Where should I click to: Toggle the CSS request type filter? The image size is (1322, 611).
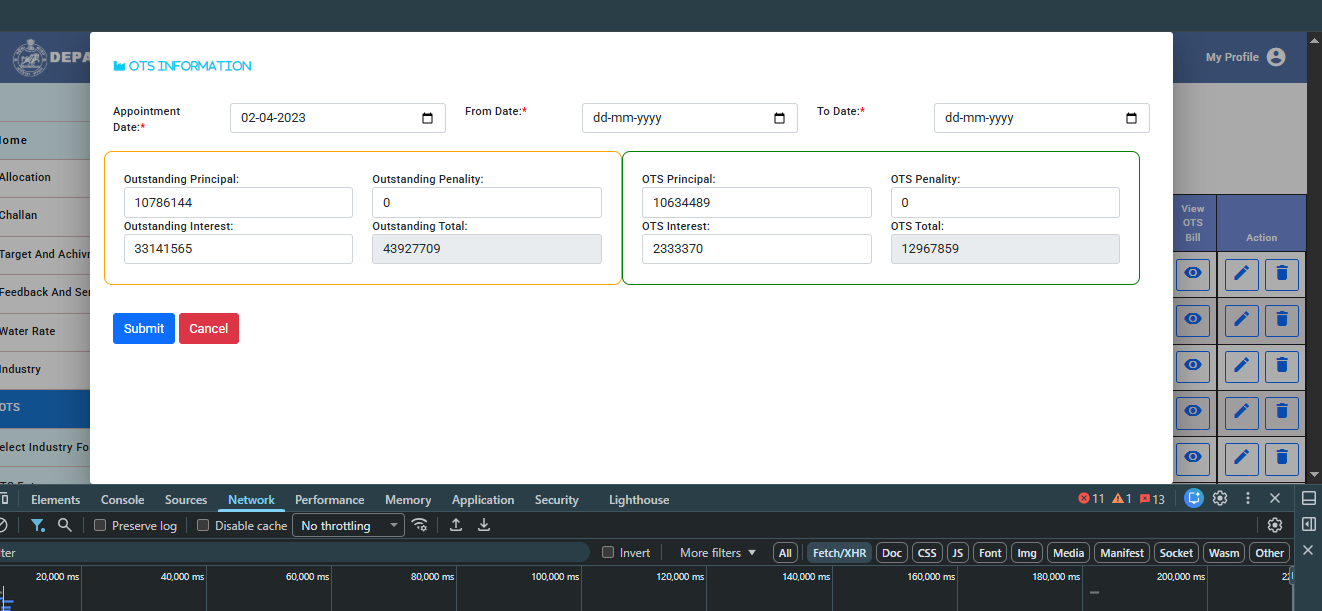927,553
